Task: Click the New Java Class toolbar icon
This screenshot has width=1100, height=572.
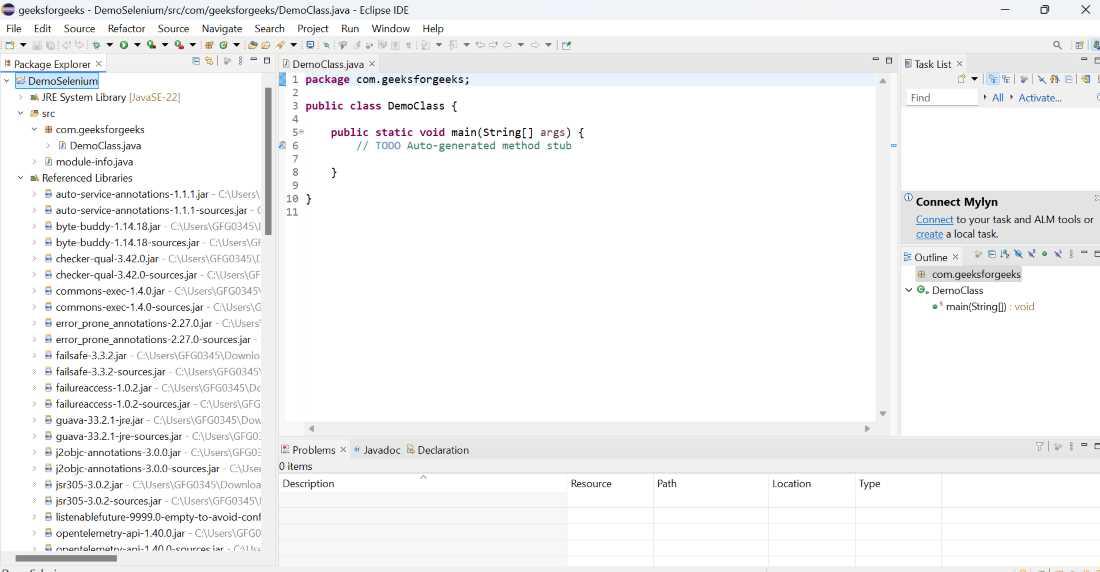Action: 223,45
